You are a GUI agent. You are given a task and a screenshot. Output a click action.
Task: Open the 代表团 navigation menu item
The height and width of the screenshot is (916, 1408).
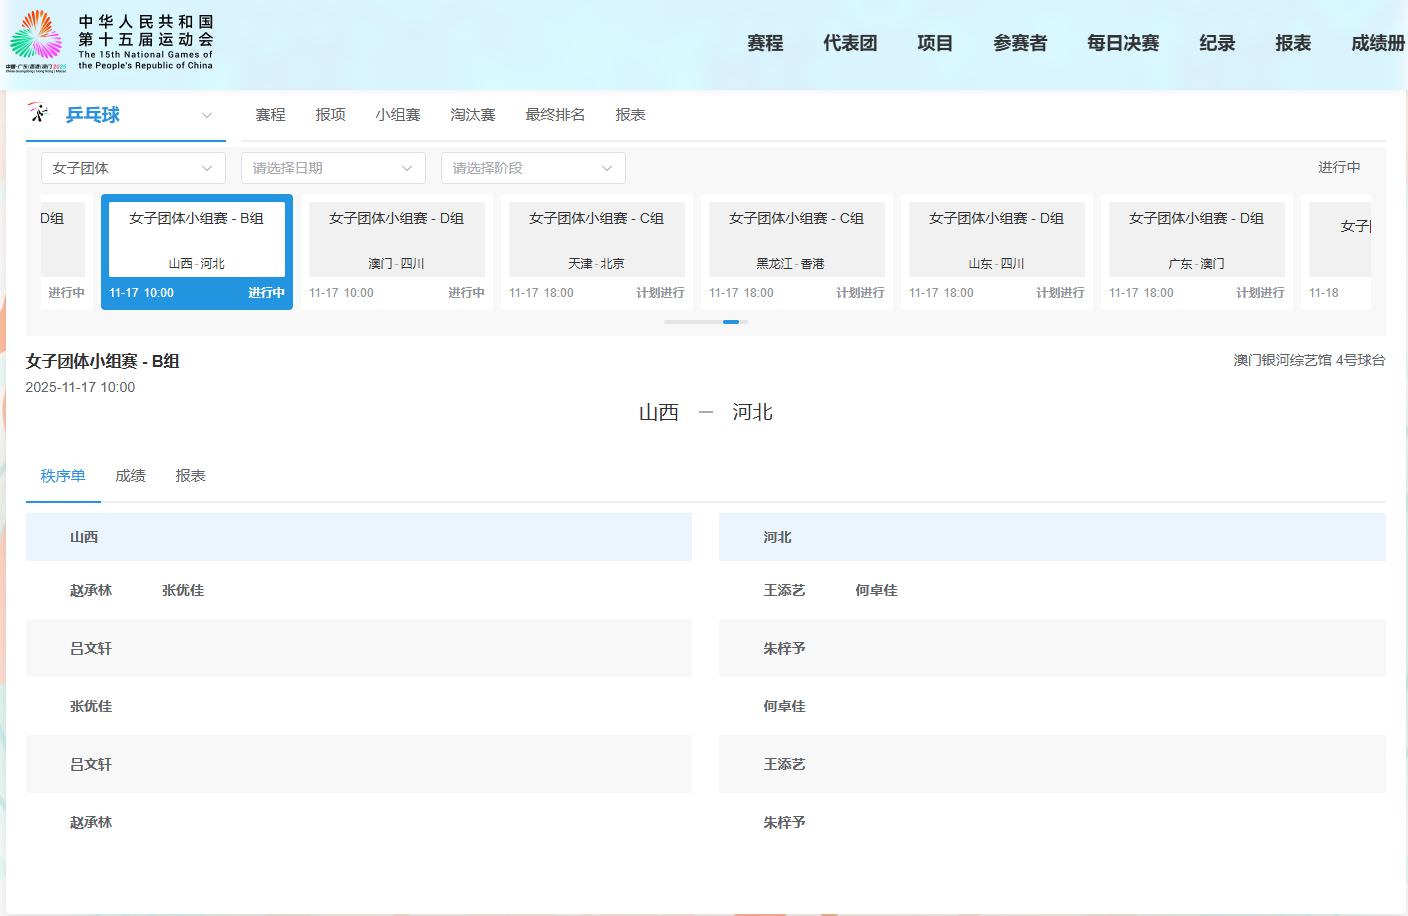coord(850,43)
